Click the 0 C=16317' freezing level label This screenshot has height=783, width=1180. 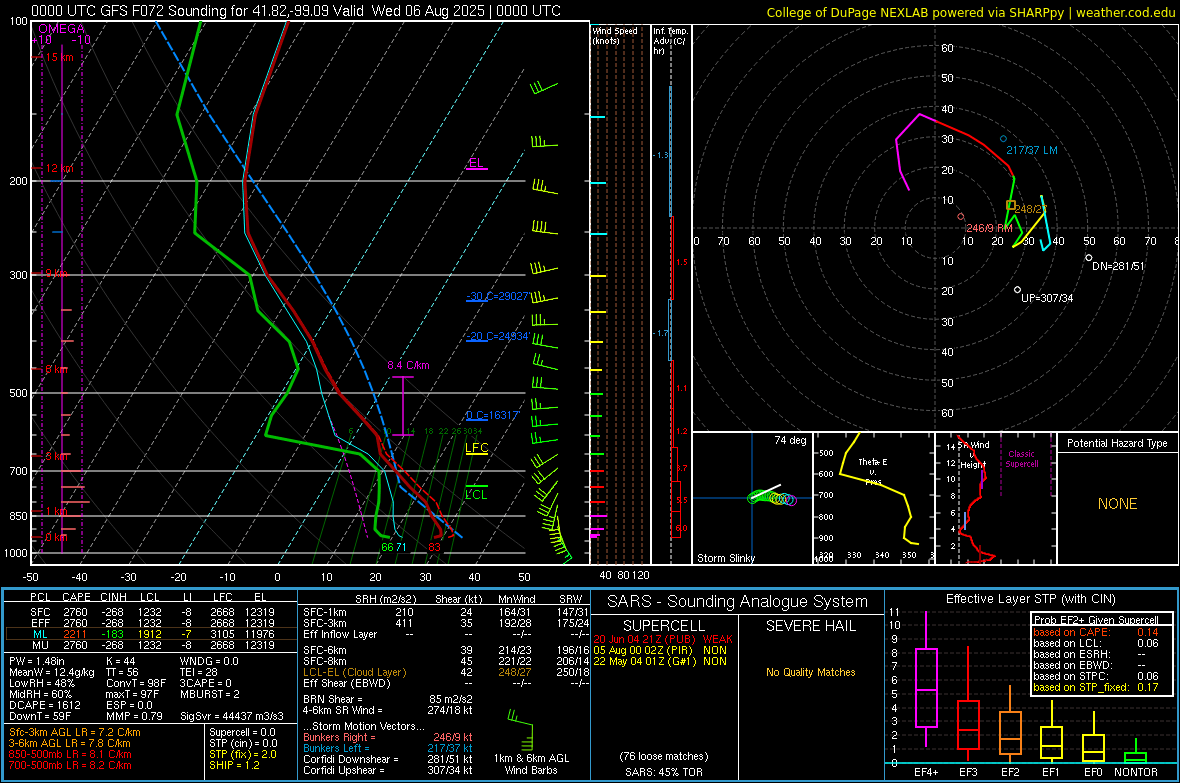(x=492, y=415)
